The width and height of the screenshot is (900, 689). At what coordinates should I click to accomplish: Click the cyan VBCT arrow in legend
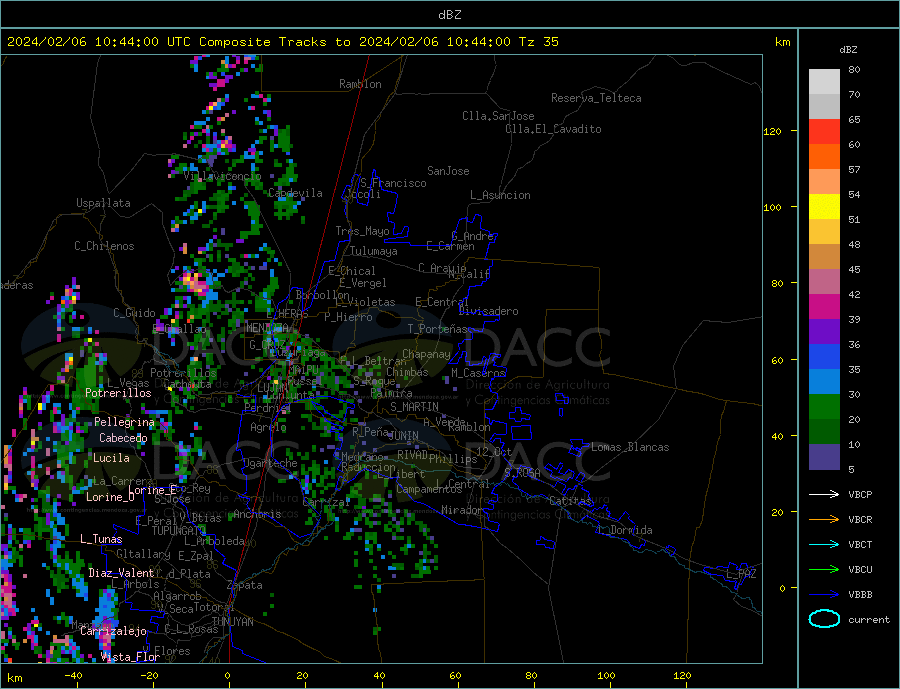tap(824, 544)
